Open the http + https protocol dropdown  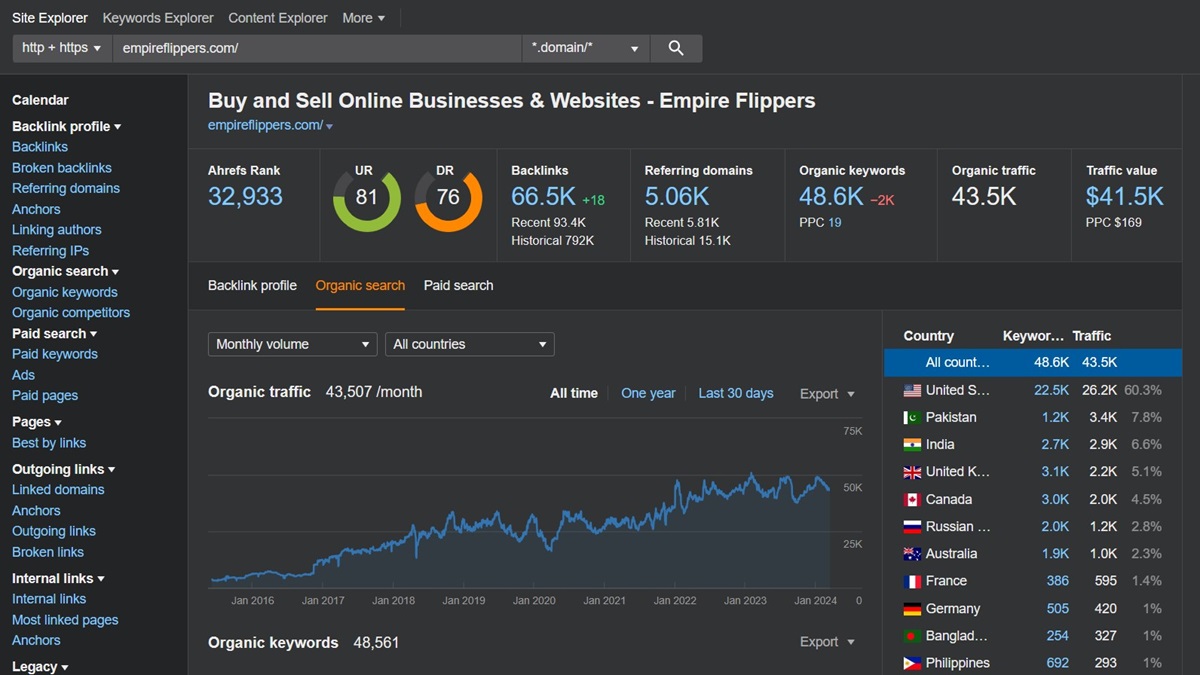(x=62, y=48)
